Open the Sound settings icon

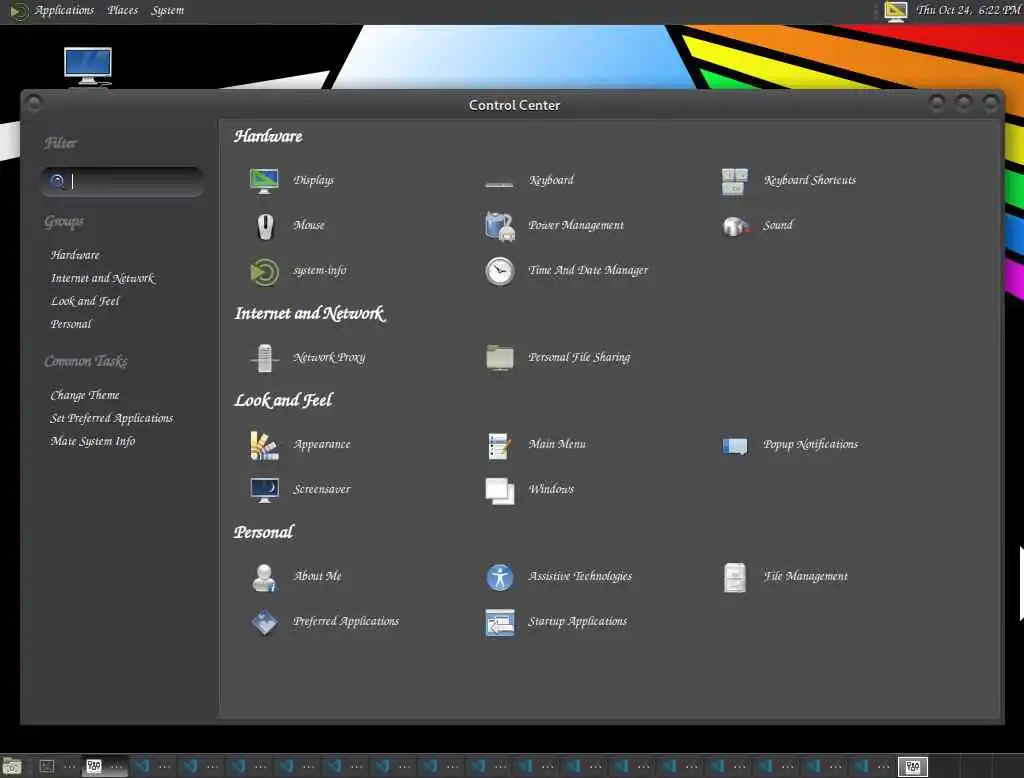[x=735, y=226]
